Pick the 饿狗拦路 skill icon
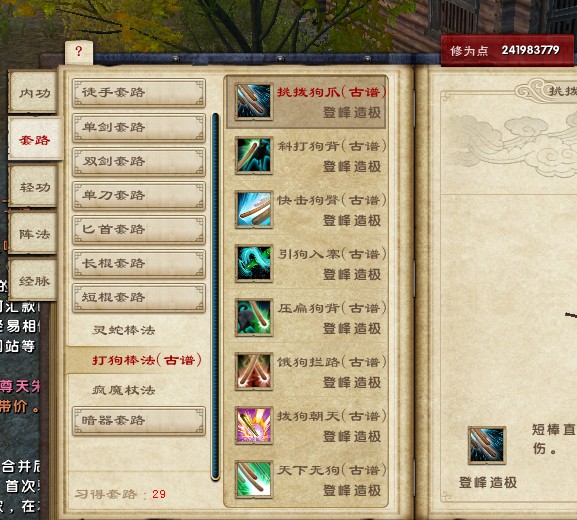577x520 pixels. click(254, 371)
